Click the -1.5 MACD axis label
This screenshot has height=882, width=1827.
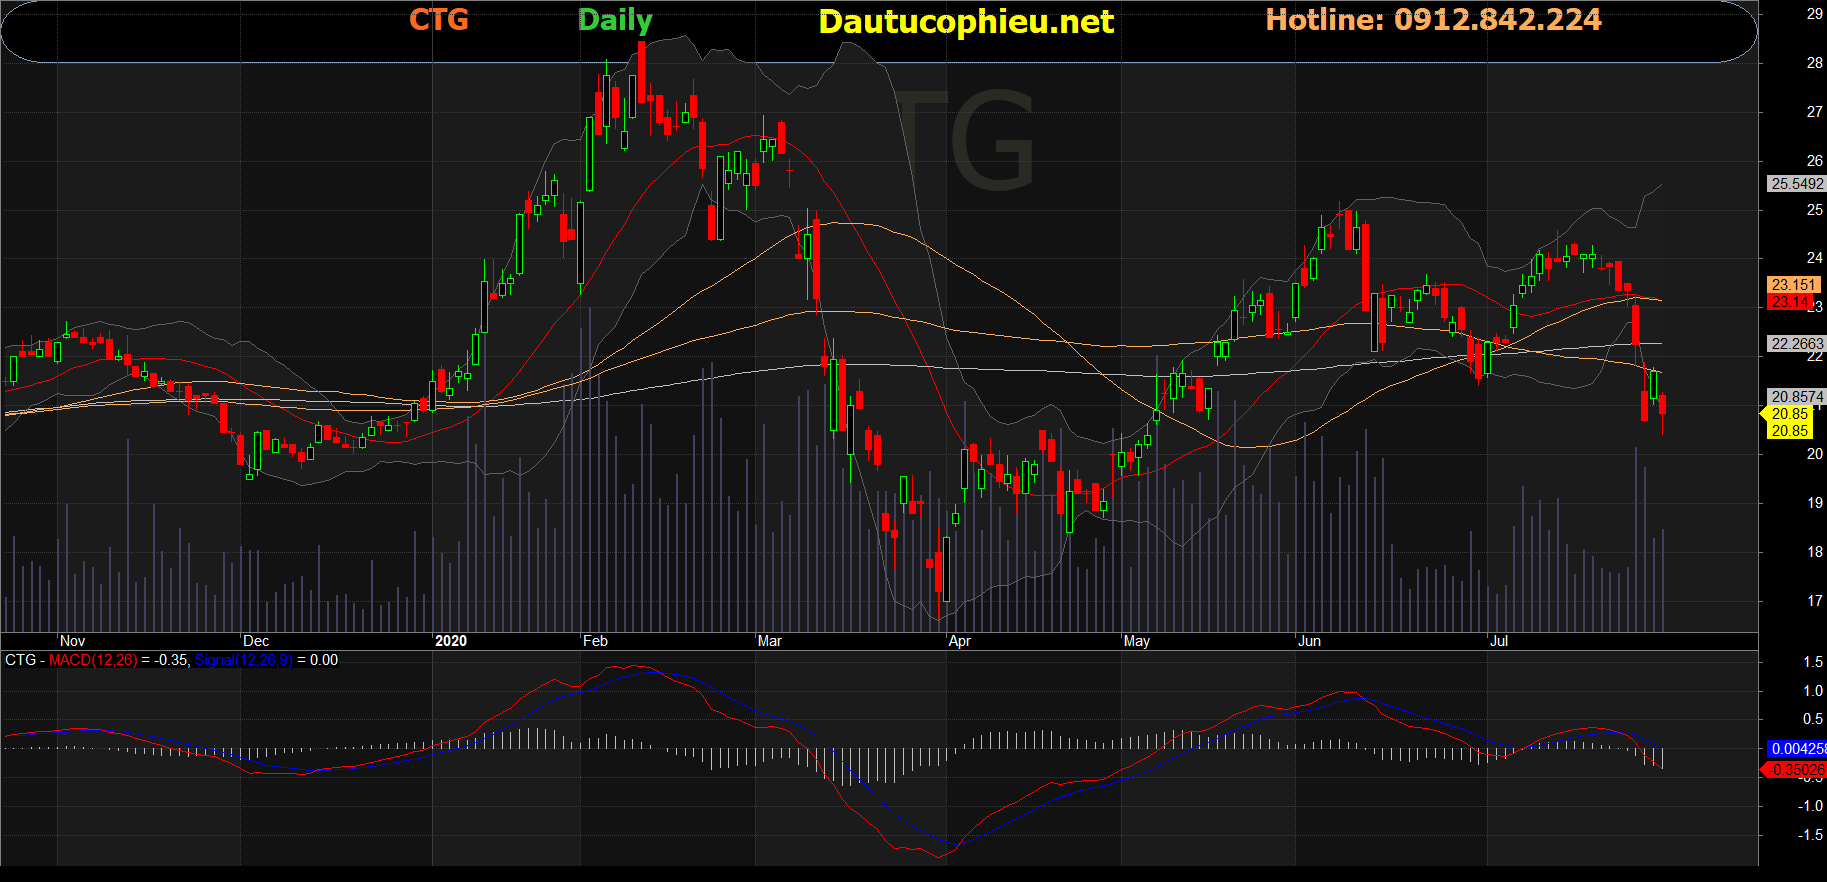pyautogui.click(x=1810, y=834)
